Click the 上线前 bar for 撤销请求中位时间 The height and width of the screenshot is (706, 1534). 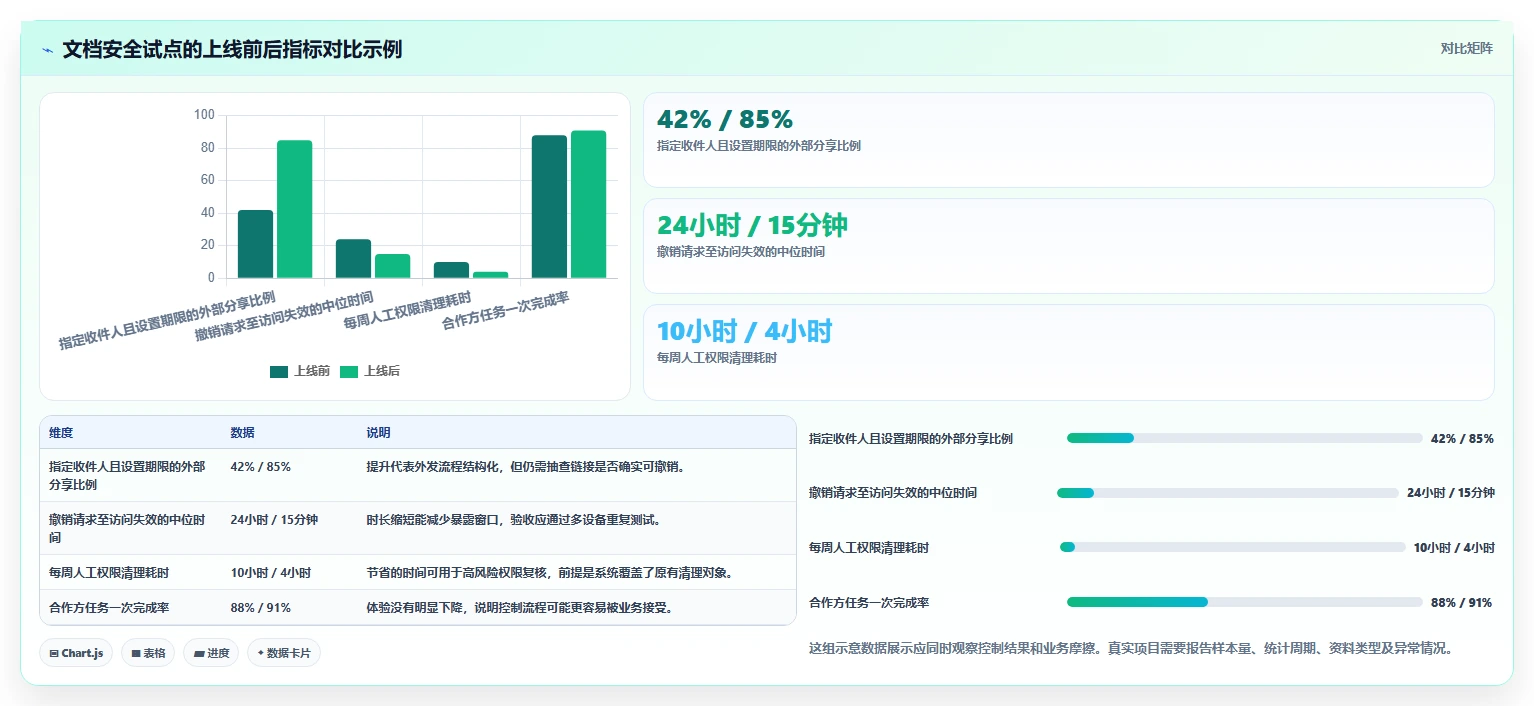353,259
